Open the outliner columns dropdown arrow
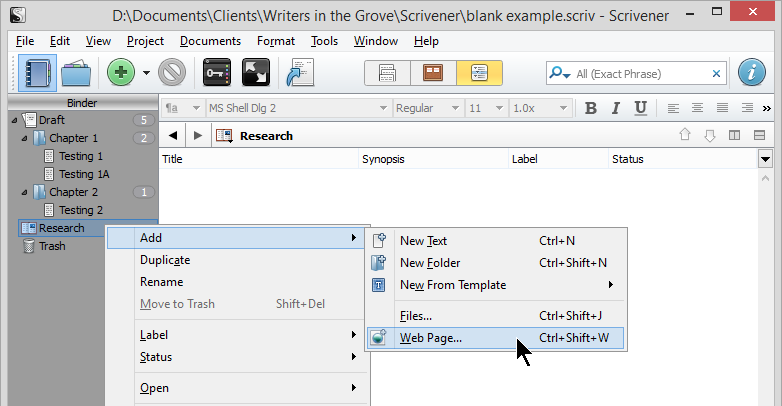 coord(766,159)
